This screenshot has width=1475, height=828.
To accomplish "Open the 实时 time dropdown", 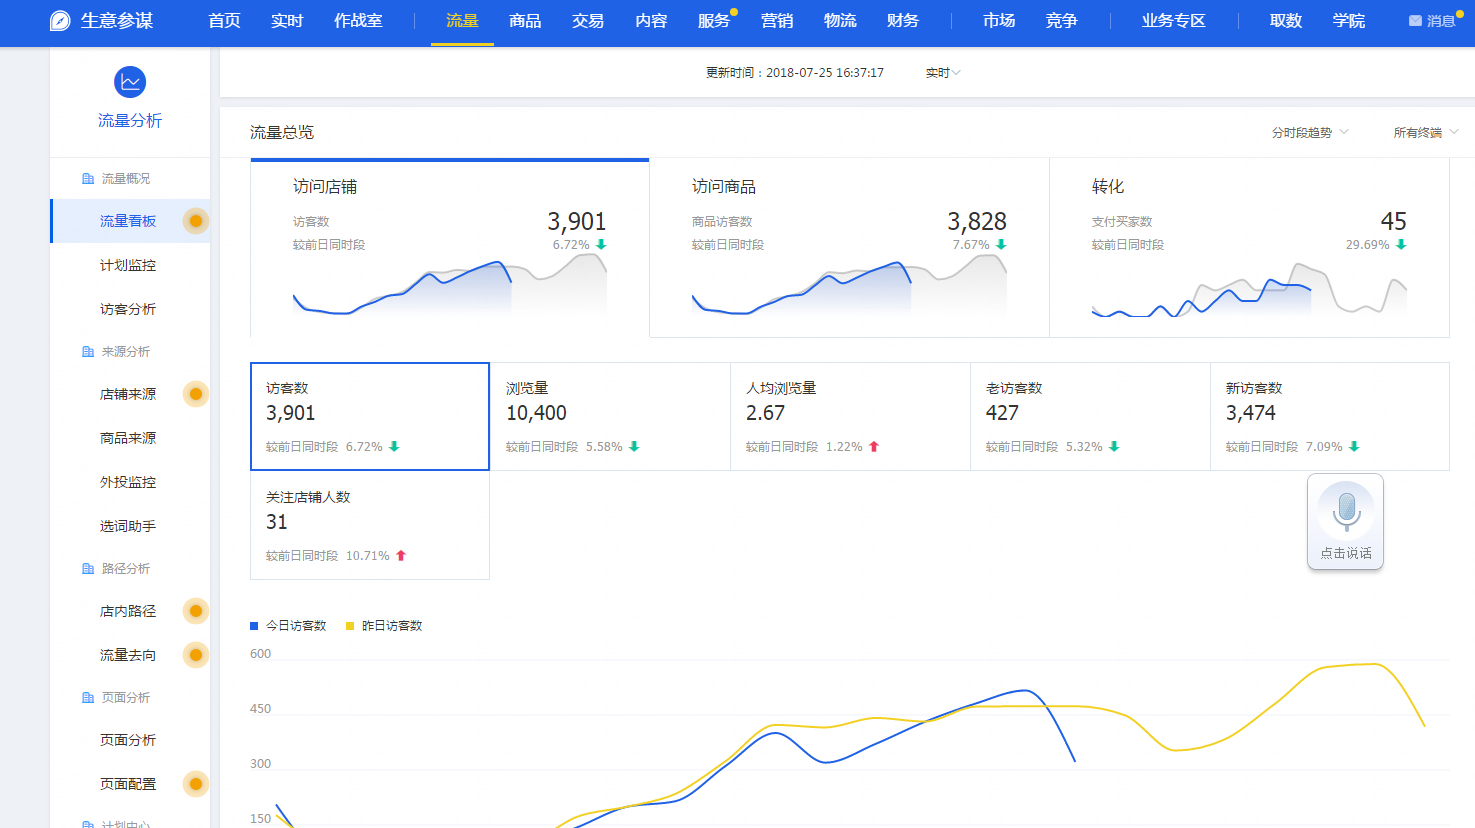I will (x=943, y=73).
